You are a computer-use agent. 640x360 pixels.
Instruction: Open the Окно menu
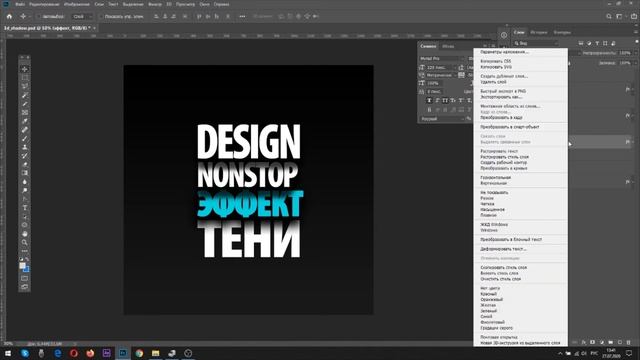tap(204, 4)
